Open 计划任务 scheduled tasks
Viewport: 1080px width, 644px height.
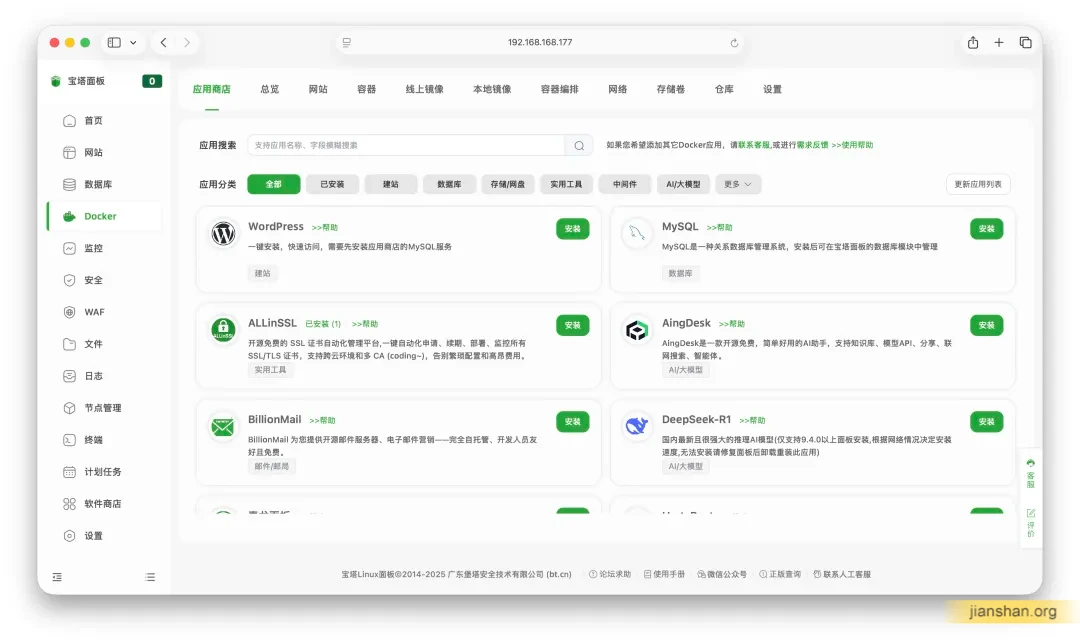(x=103, y=472)
